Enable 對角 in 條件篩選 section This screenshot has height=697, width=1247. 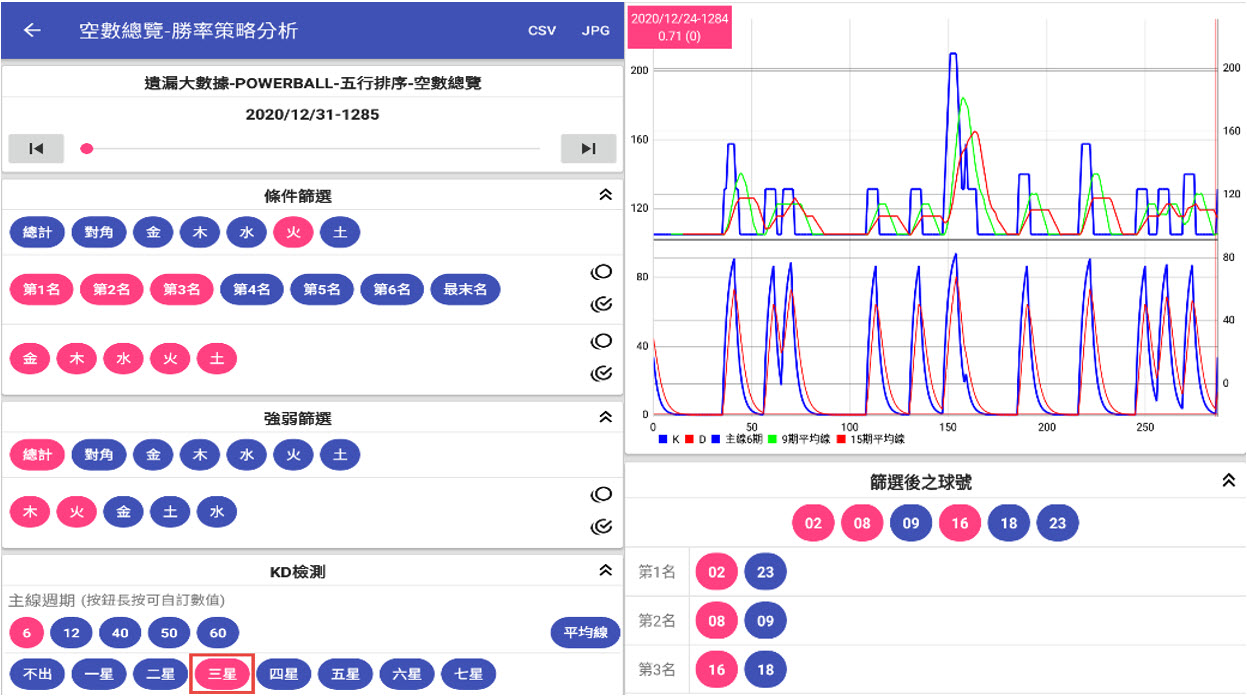pyautogui.click(x=98, y=233)
